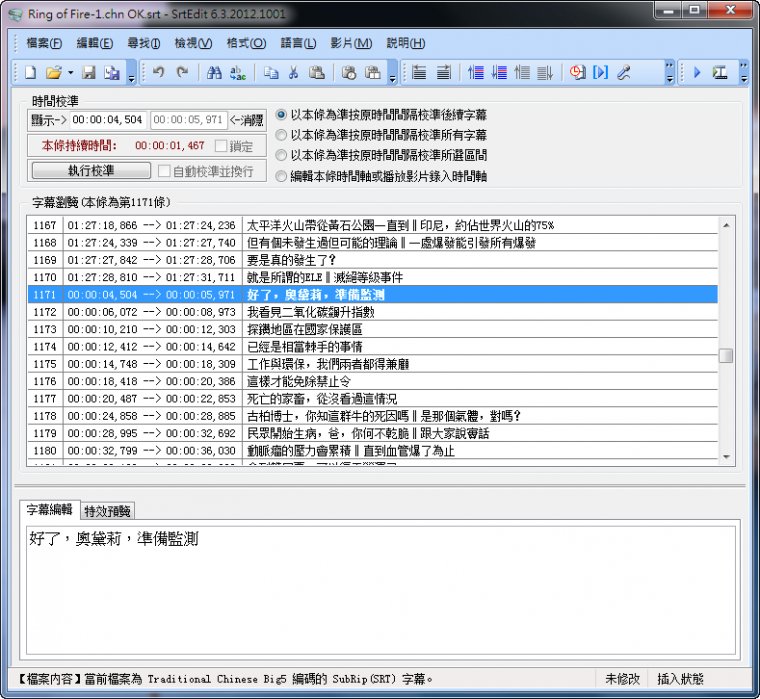Open Find with the binoculars icon
This screenshot has width=760, height=699.
214,73
